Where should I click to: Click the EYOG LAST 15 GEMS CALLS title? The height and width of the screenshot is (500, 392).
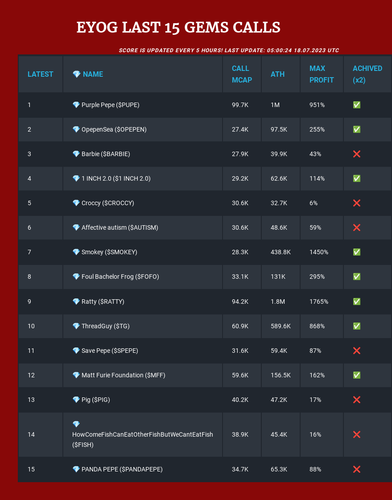178,27
